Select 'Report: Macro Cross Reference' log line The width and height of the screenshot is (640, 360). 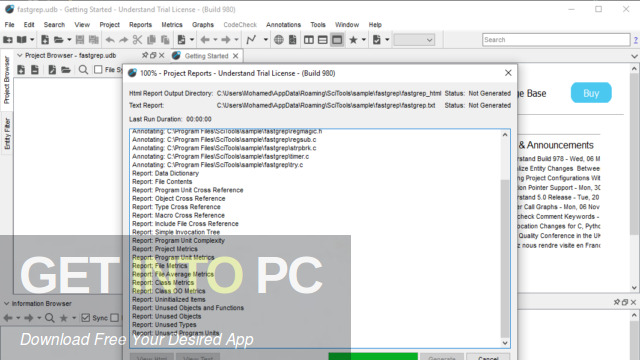[178, 215]
